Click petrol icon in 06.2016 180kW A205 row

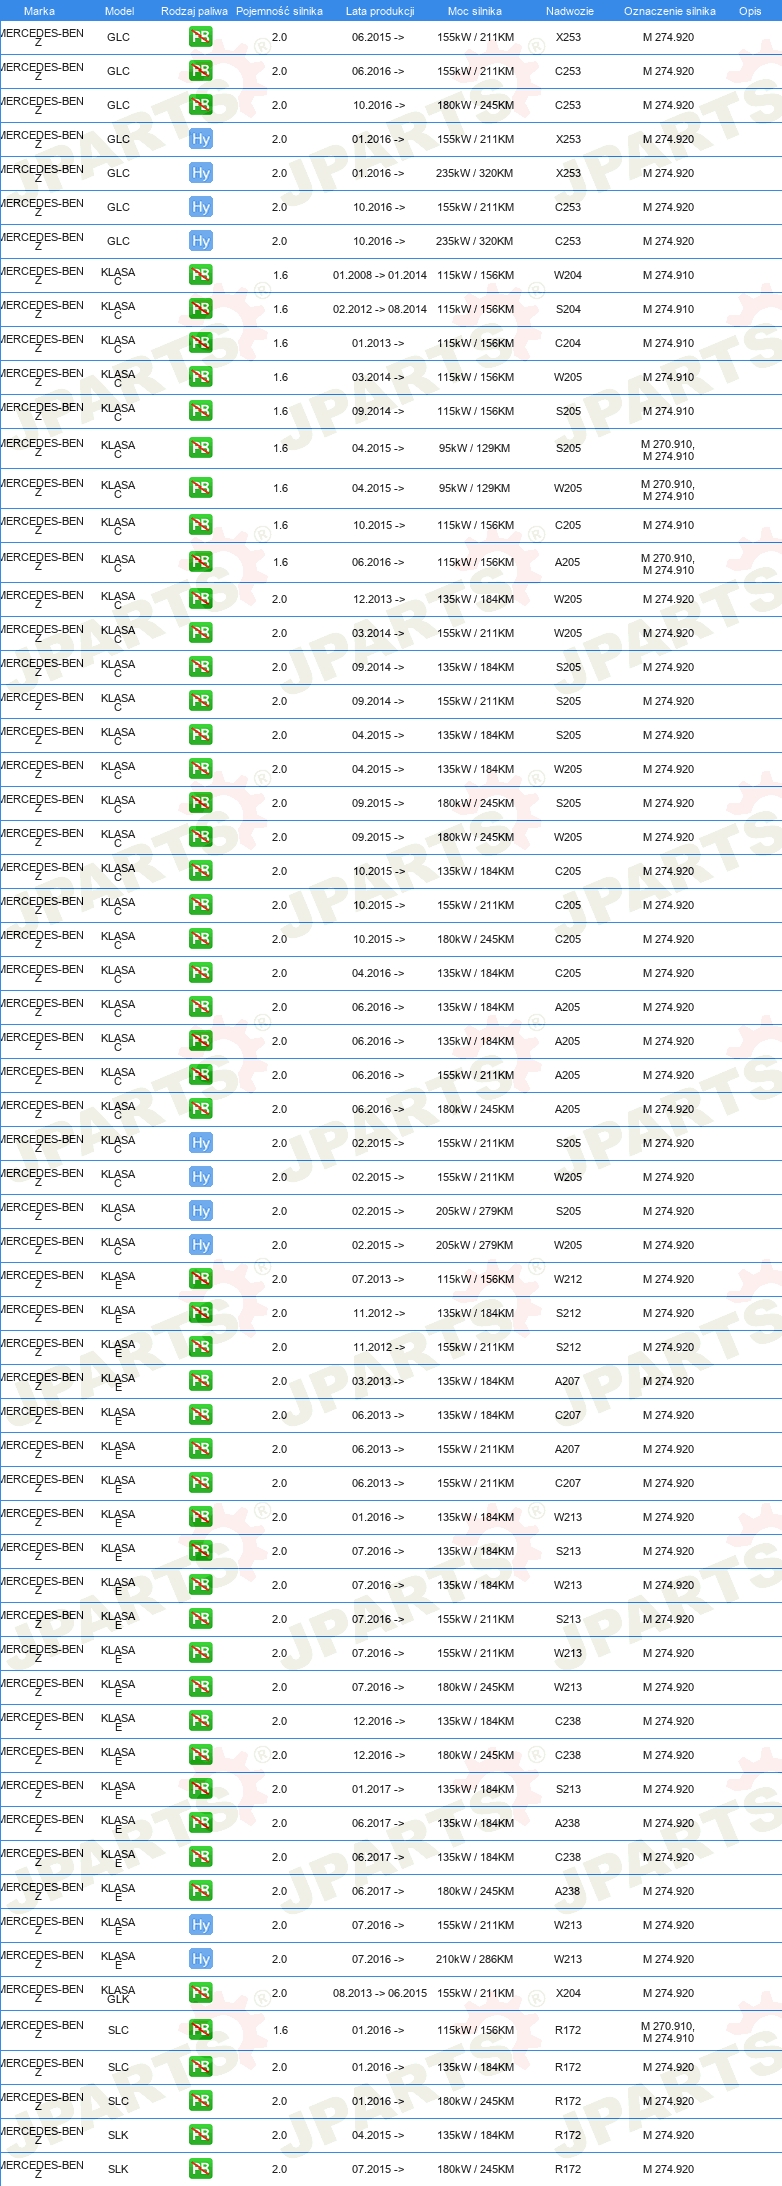point(200,1110)
